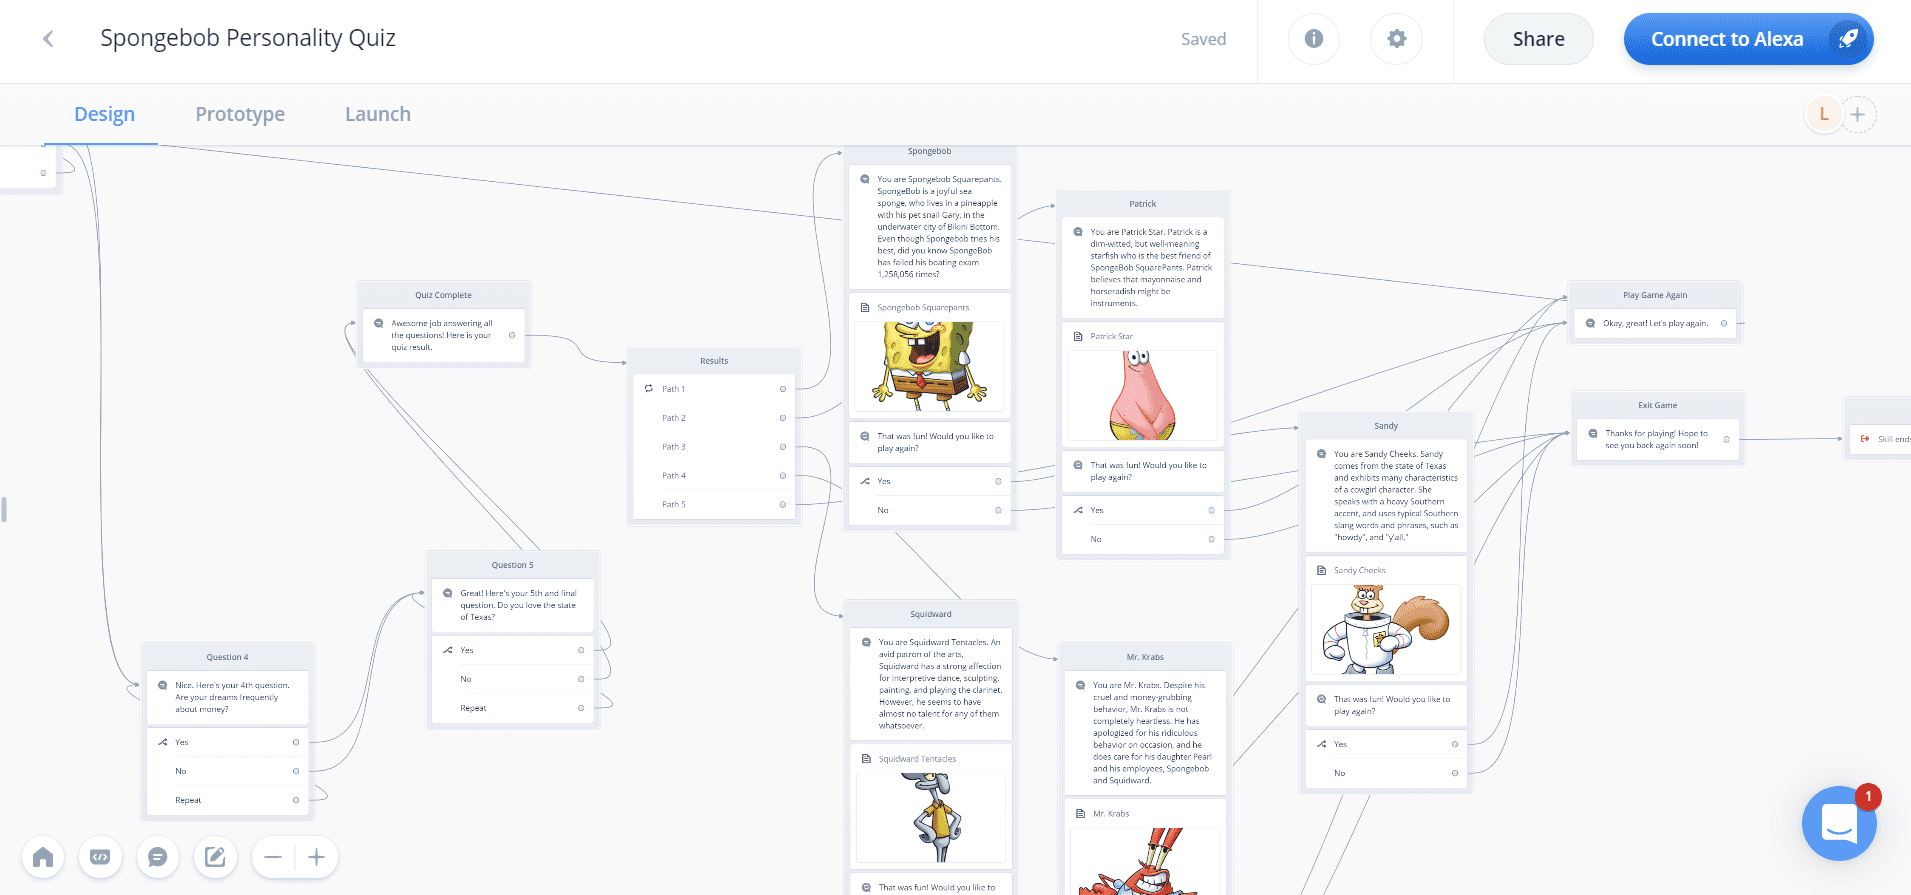This screenshot has width=1911, height=895.
Task: Zoom in with the plus icon
Action: pyautogui.click(x=316, y=857)
